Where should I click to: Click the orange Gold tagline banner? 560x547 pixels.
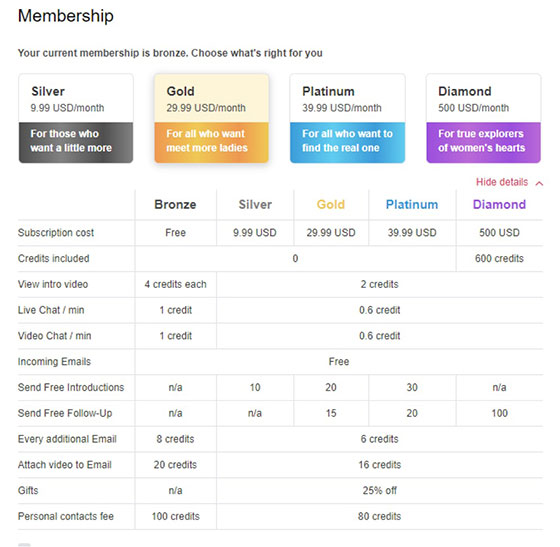coord(211,143)
